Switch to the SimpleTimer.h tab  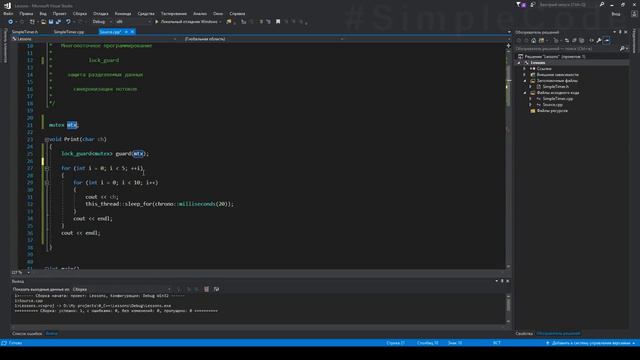[x=25, y=32]
